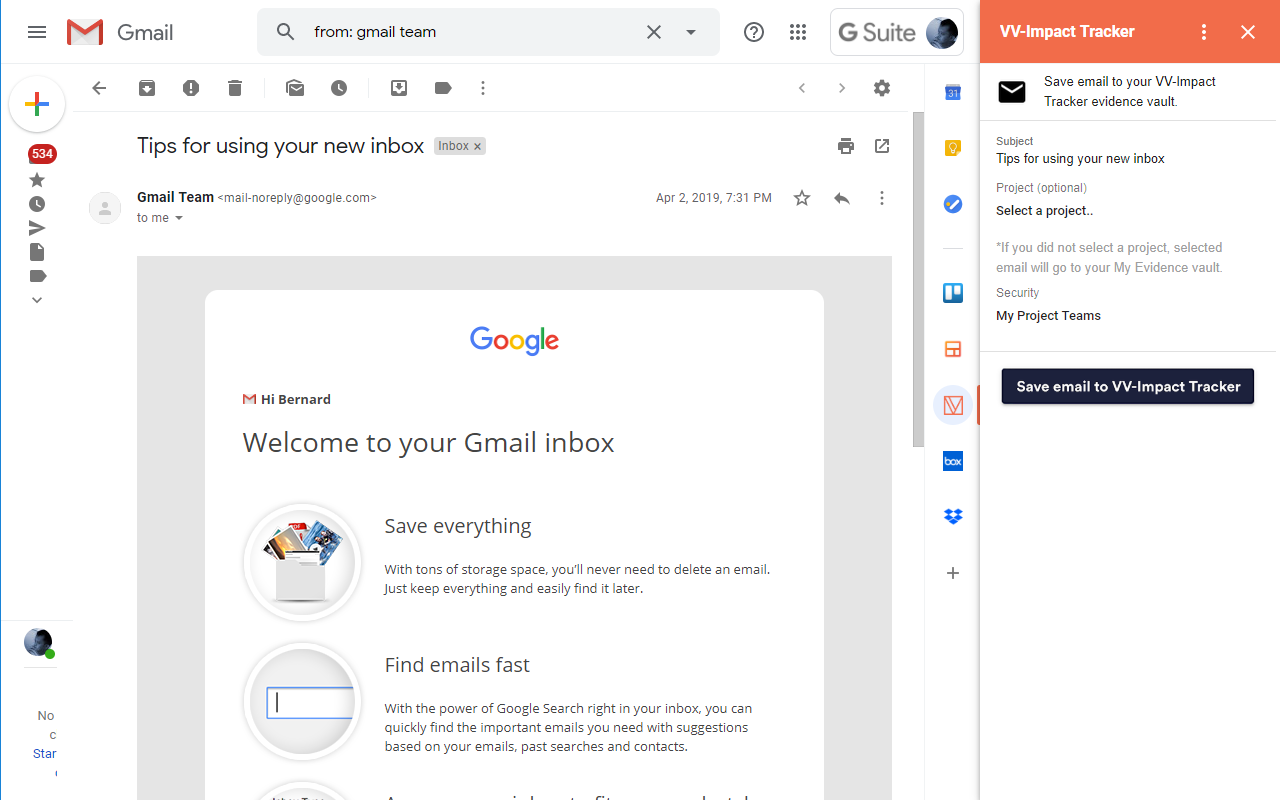The height and width of the screenshot is (800, 1280).
Task: Open the Support help icon
Action: (754, 32)
